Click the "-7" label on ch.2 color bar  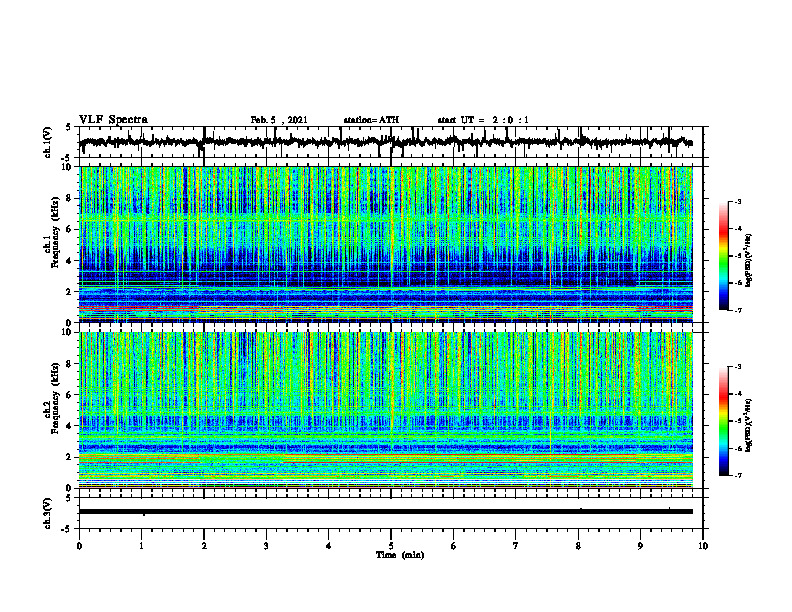coord(738,476)
